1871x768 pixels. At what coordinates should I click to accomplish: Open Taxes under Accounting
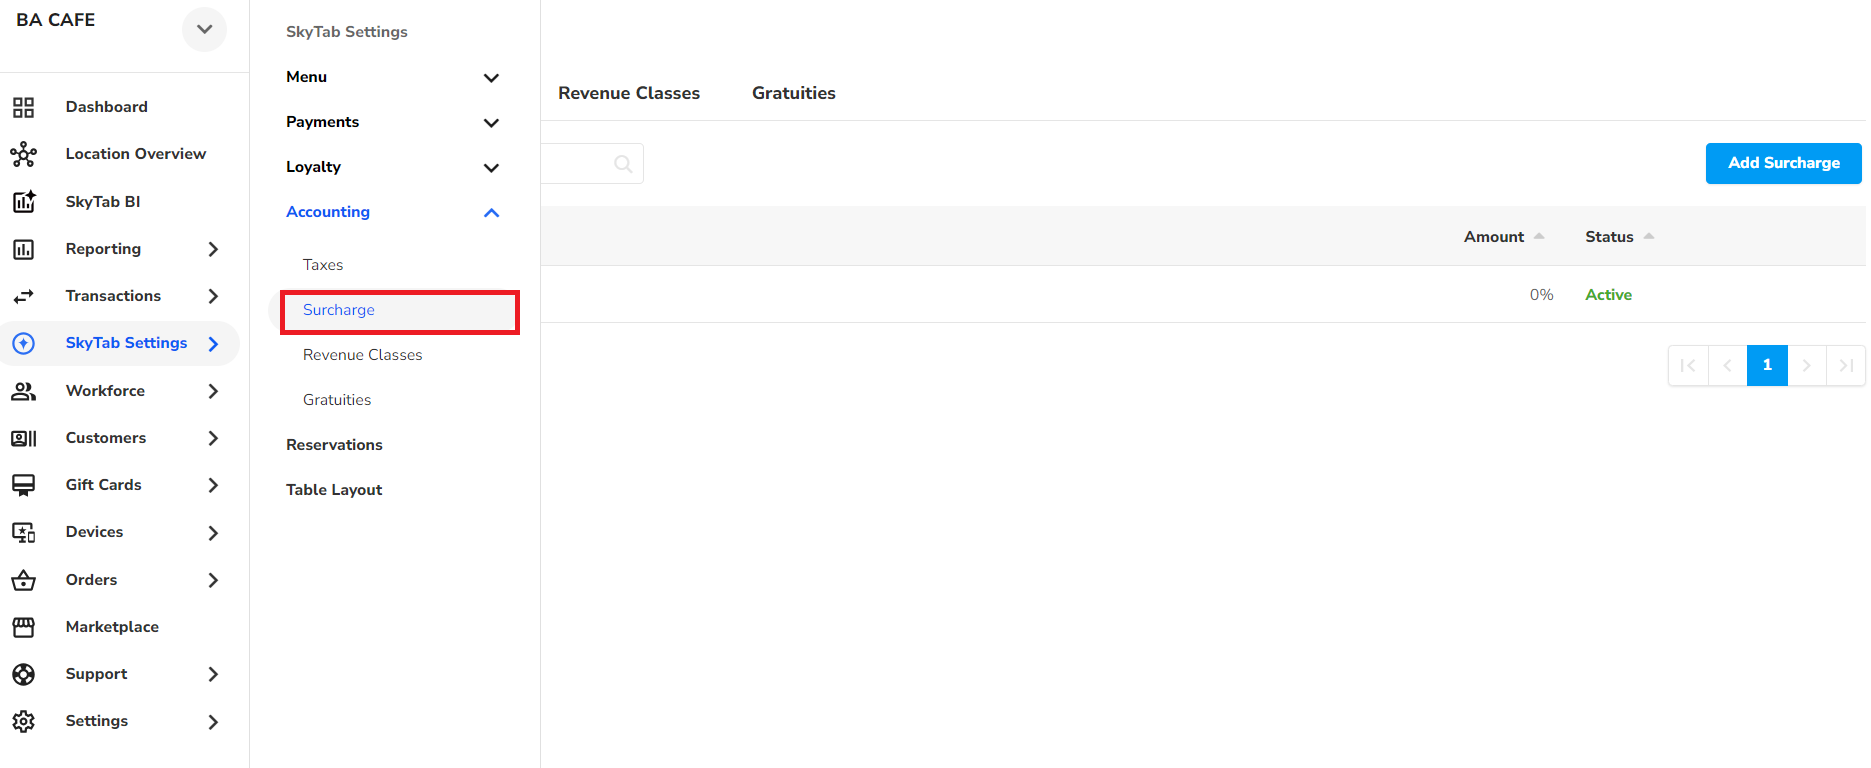pyautogui.click(x=323, y=265)
